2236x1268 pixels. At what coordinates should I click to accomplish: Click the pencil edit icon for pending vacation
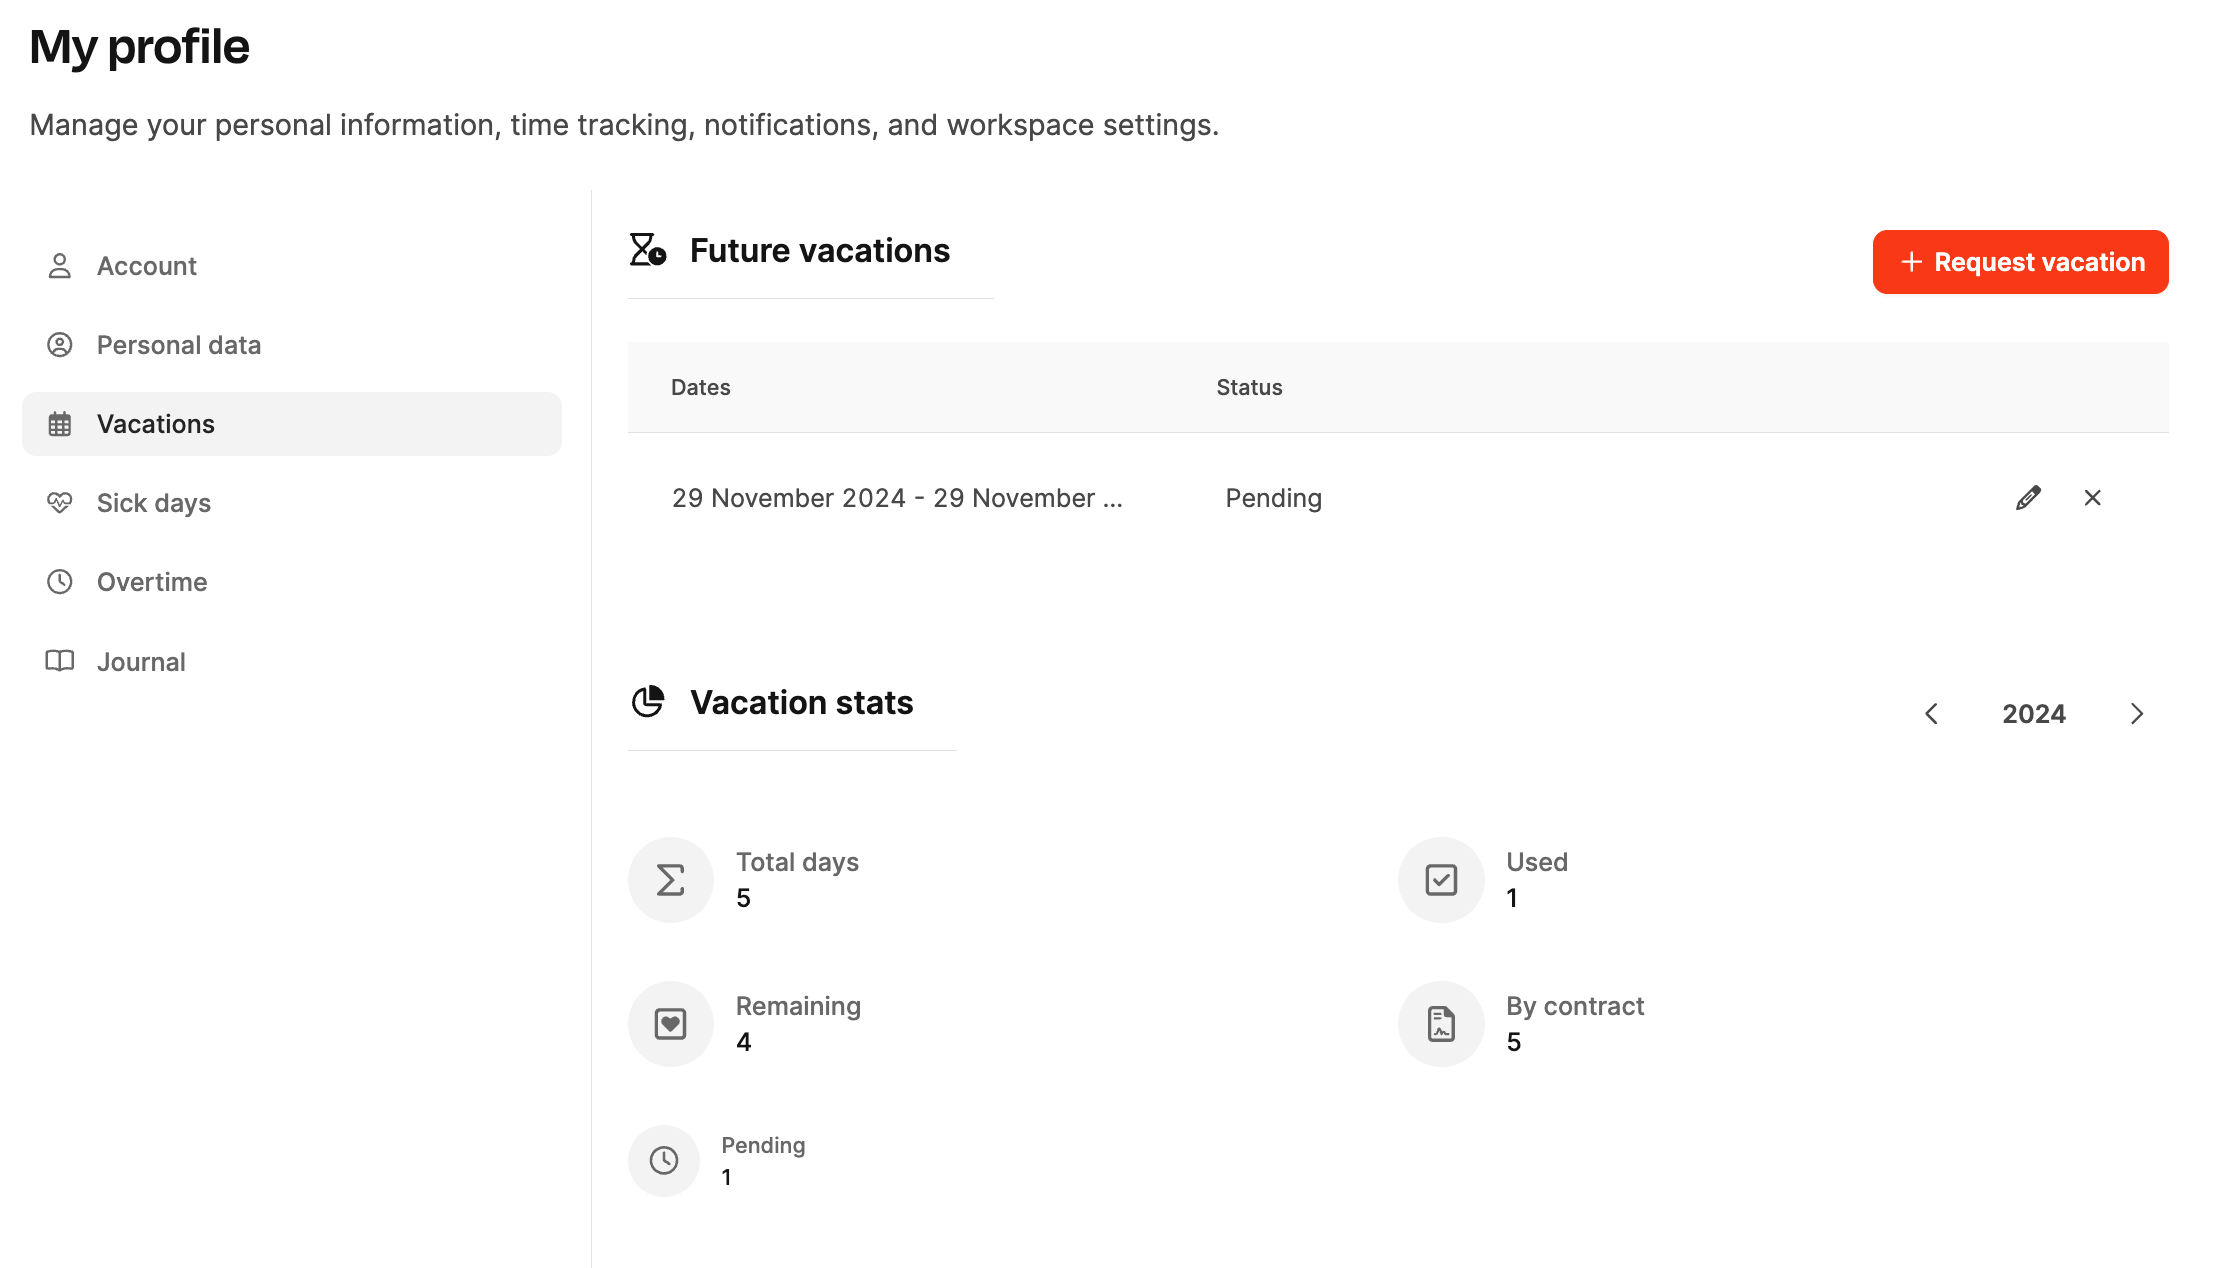2028,498
